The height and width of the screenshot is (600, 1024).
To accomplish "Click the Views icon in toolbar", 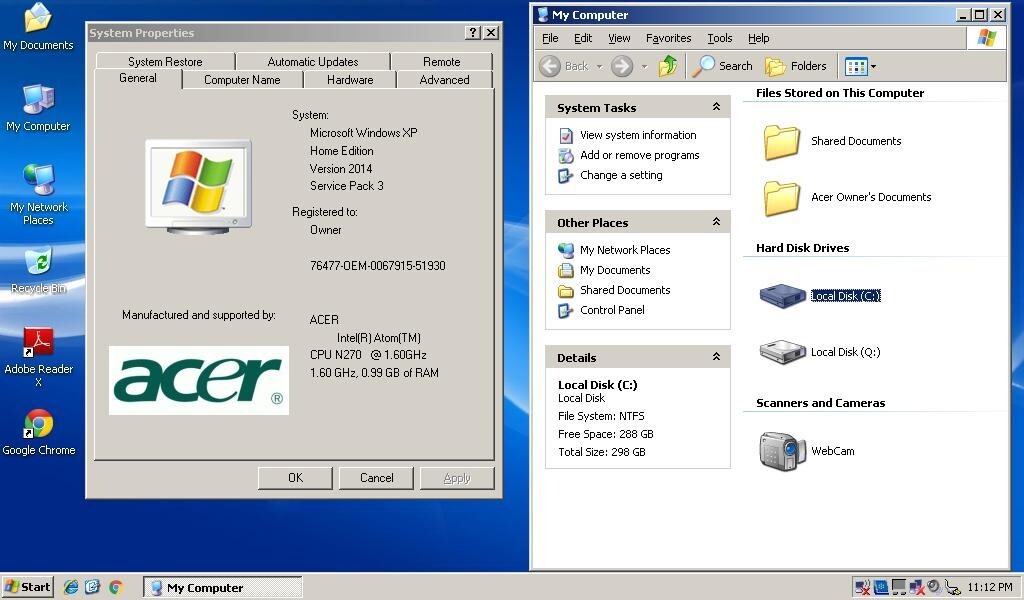I will 856,66.
